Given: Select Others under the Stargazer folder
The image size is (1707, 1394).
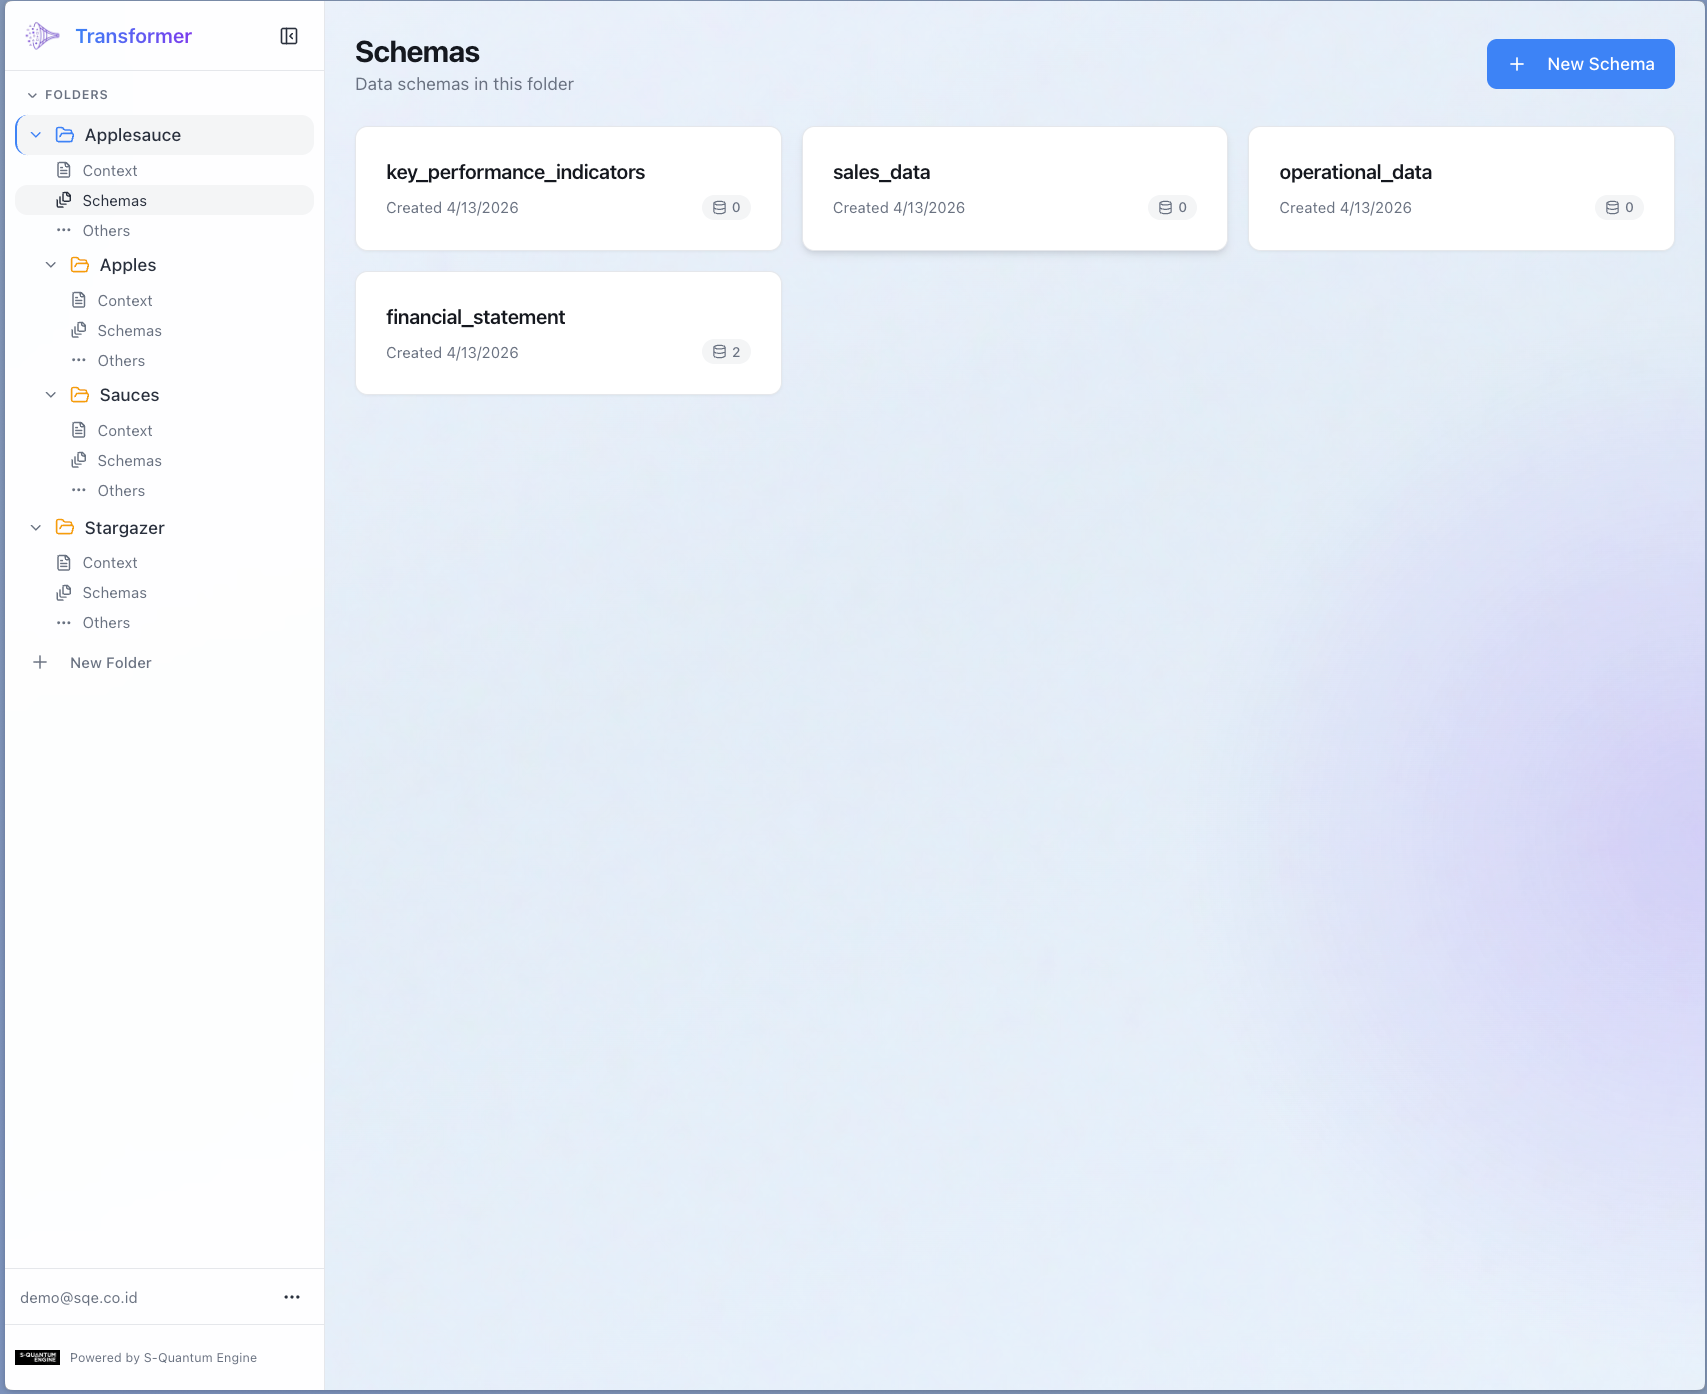Looking at the screenshot, I should point(106,623).
